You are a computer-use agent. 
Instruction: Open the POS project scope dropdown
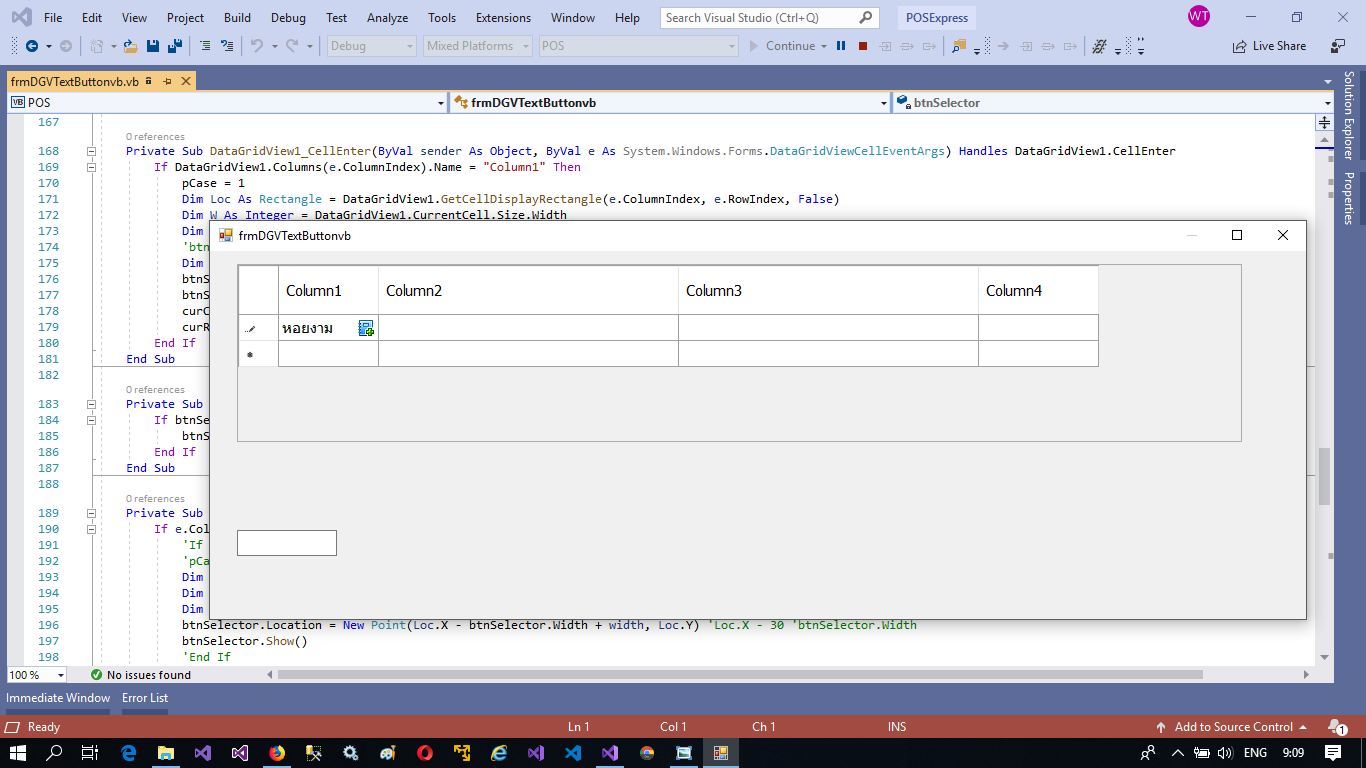coord(441,103)
